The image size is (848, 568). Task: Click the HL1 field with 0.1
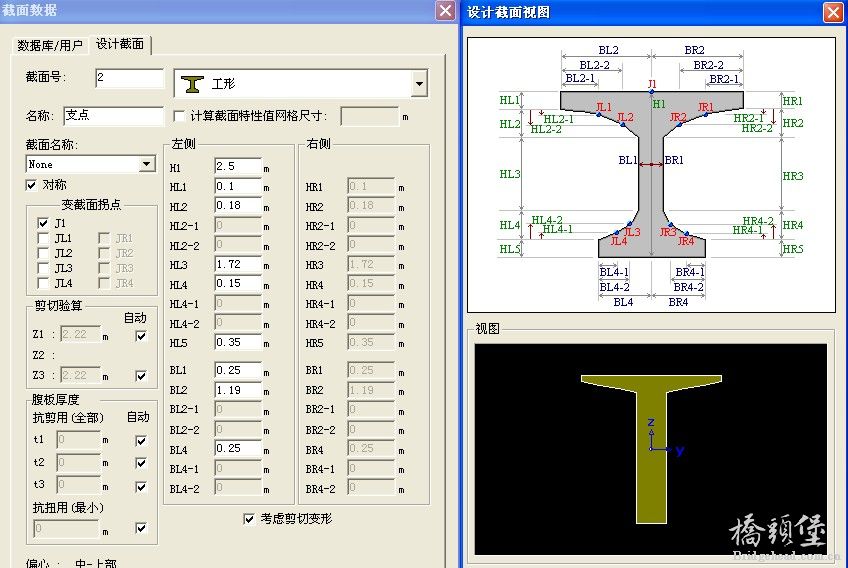point(238,187)
